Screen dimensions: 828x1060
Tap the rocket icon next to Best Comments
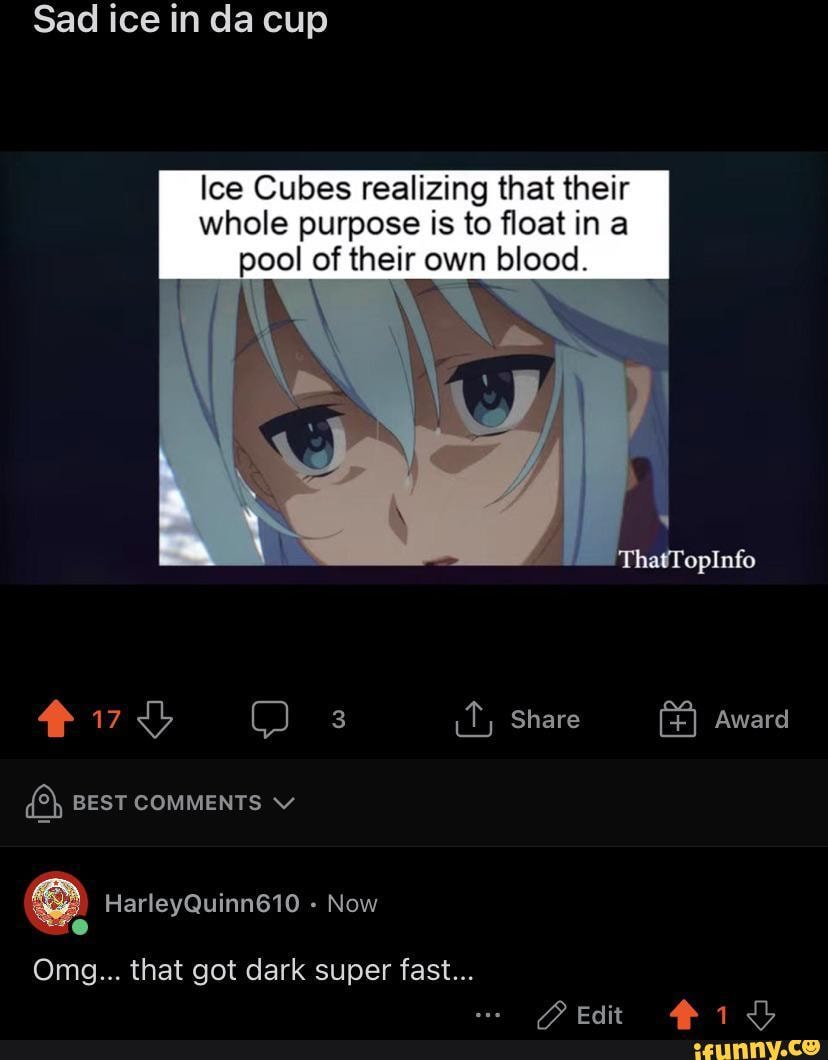[x=44, y=802]
